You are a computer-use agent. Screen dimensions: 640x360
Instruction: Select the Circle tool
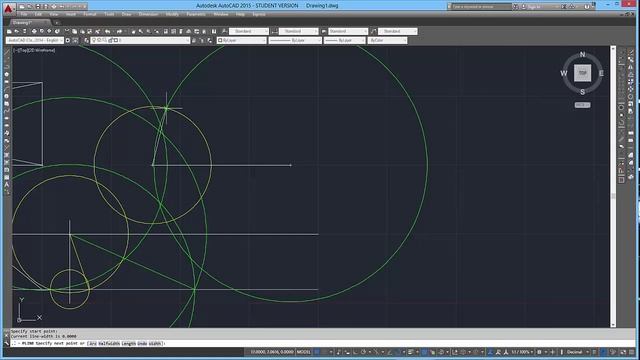(x=7, y=96)
